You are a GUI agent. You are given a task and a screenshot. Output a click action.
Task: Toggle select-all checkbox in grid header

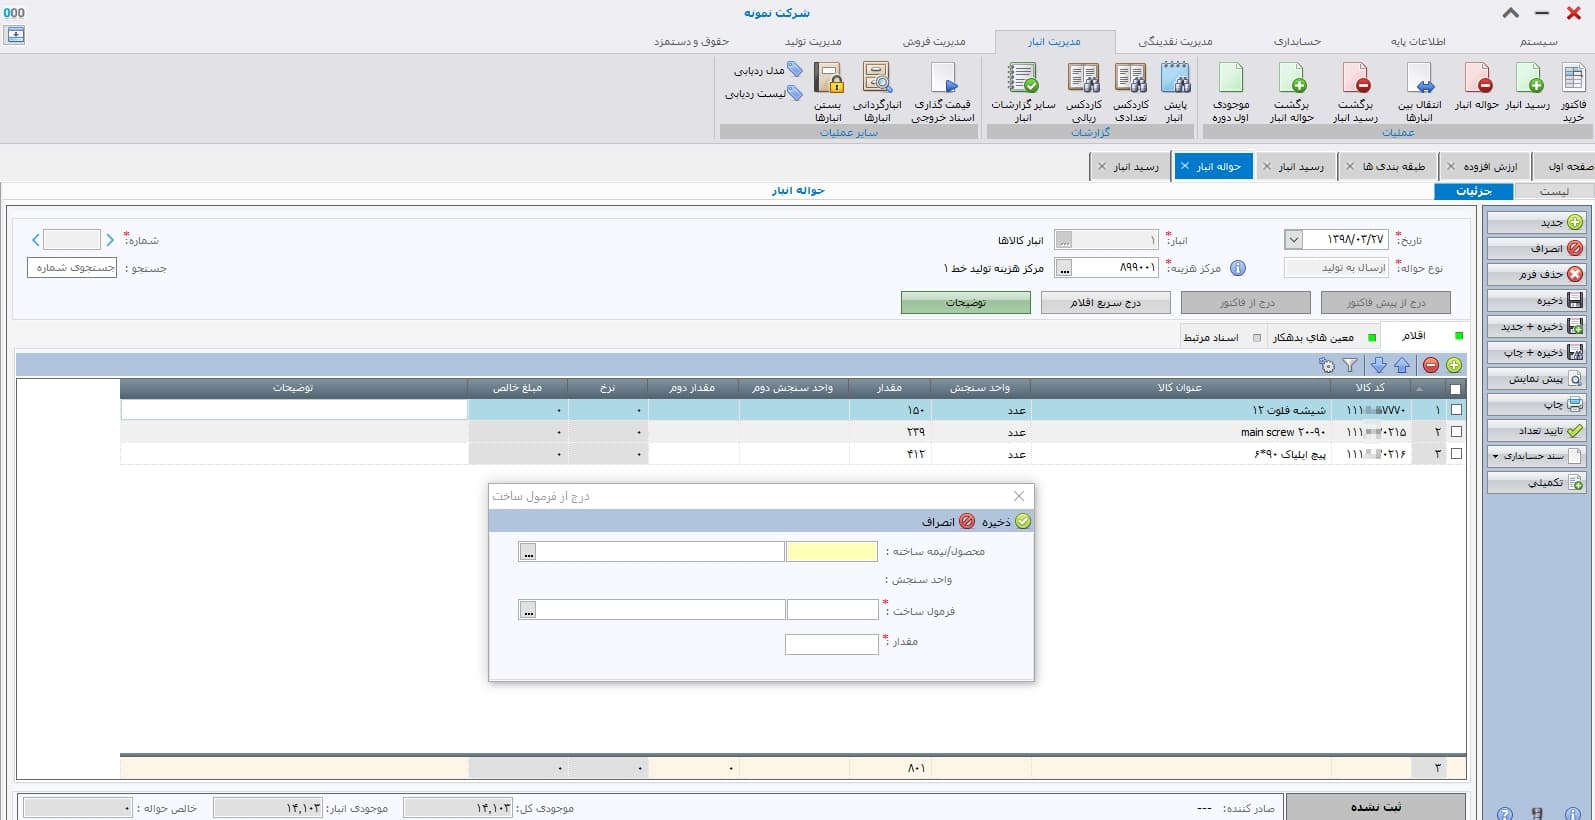click(1455, 389)
